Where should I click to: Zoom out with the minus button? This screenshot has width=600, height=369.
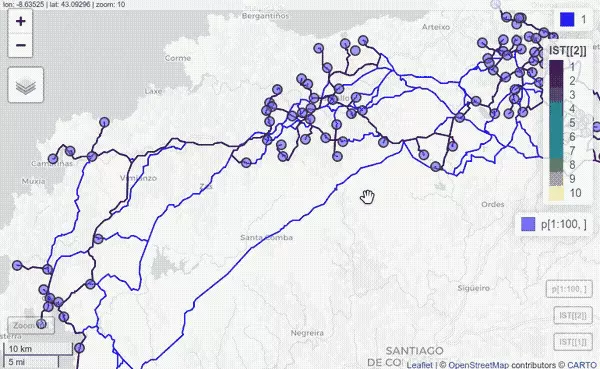[20, 45]
